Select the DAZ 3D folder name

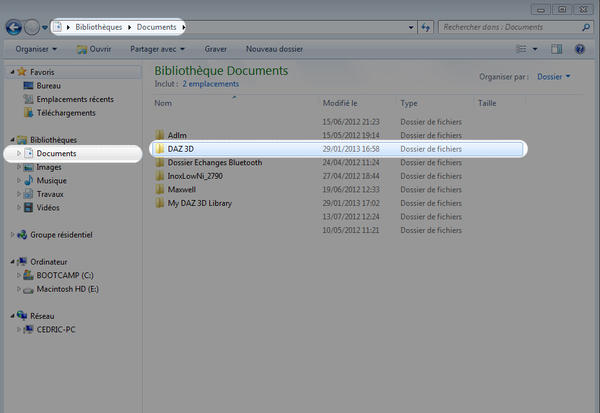181,149
